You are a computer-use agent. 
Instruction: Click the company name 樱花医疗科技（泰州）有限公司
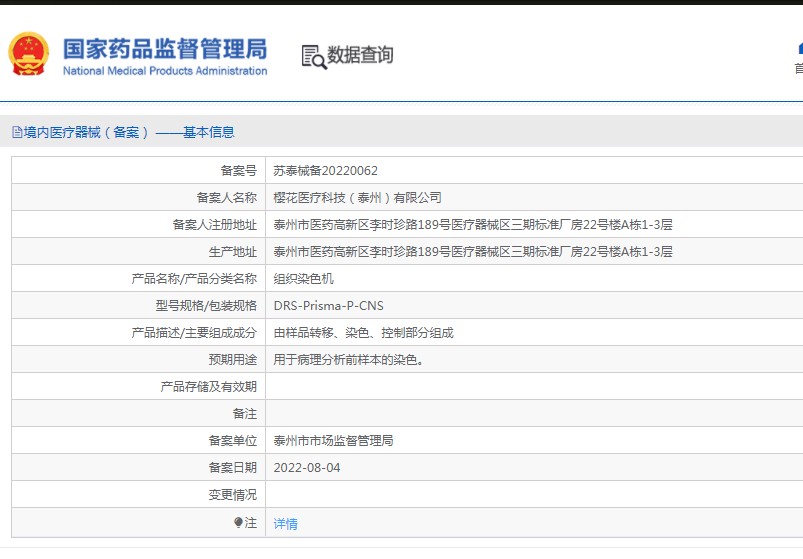pos(357,198)
